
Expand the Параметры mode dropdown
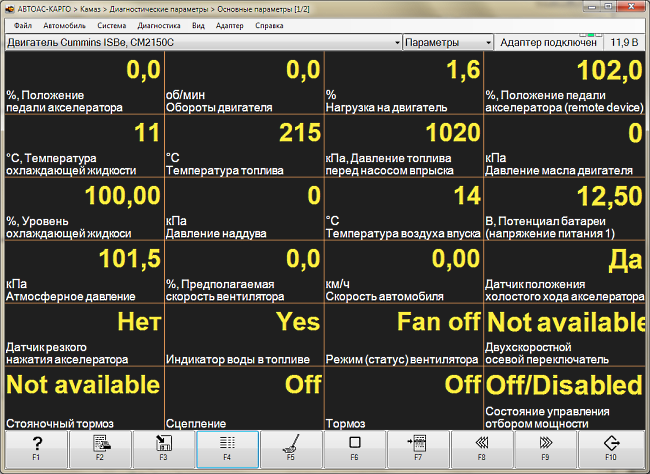coord(448,43)
